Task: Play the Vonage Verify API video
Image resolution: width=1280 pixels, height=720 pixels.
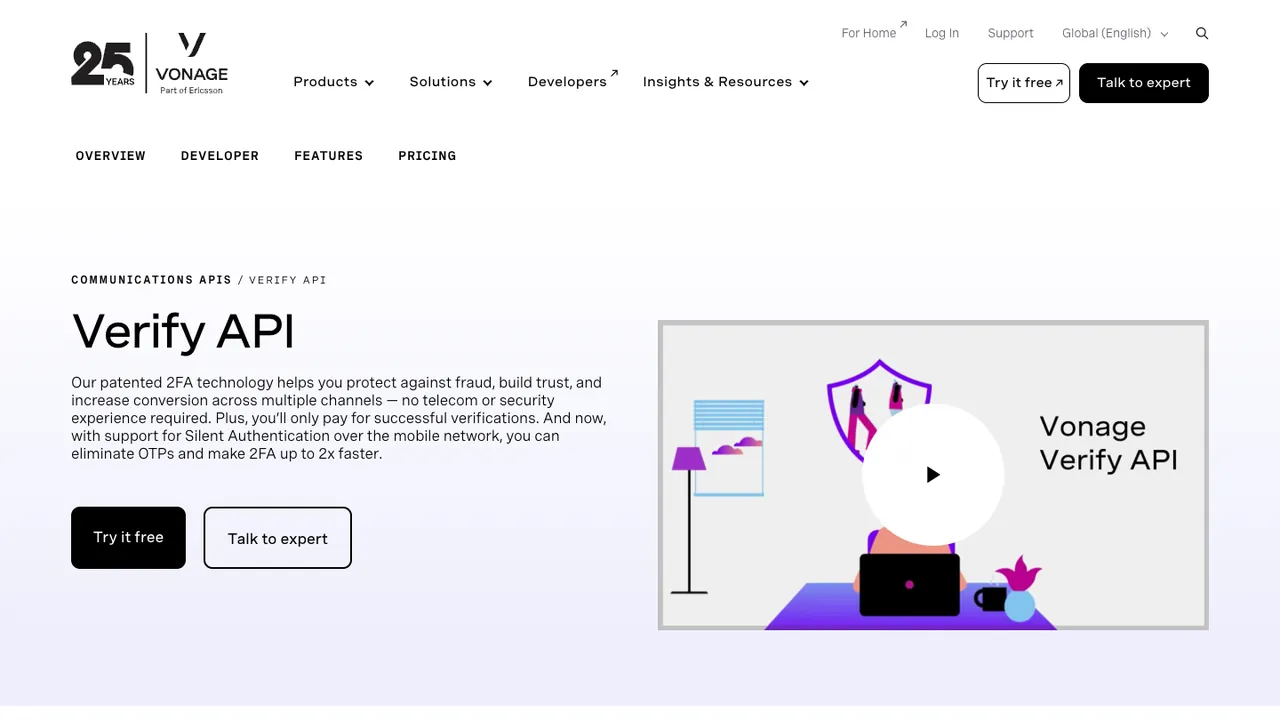Action: click(933, 475)
